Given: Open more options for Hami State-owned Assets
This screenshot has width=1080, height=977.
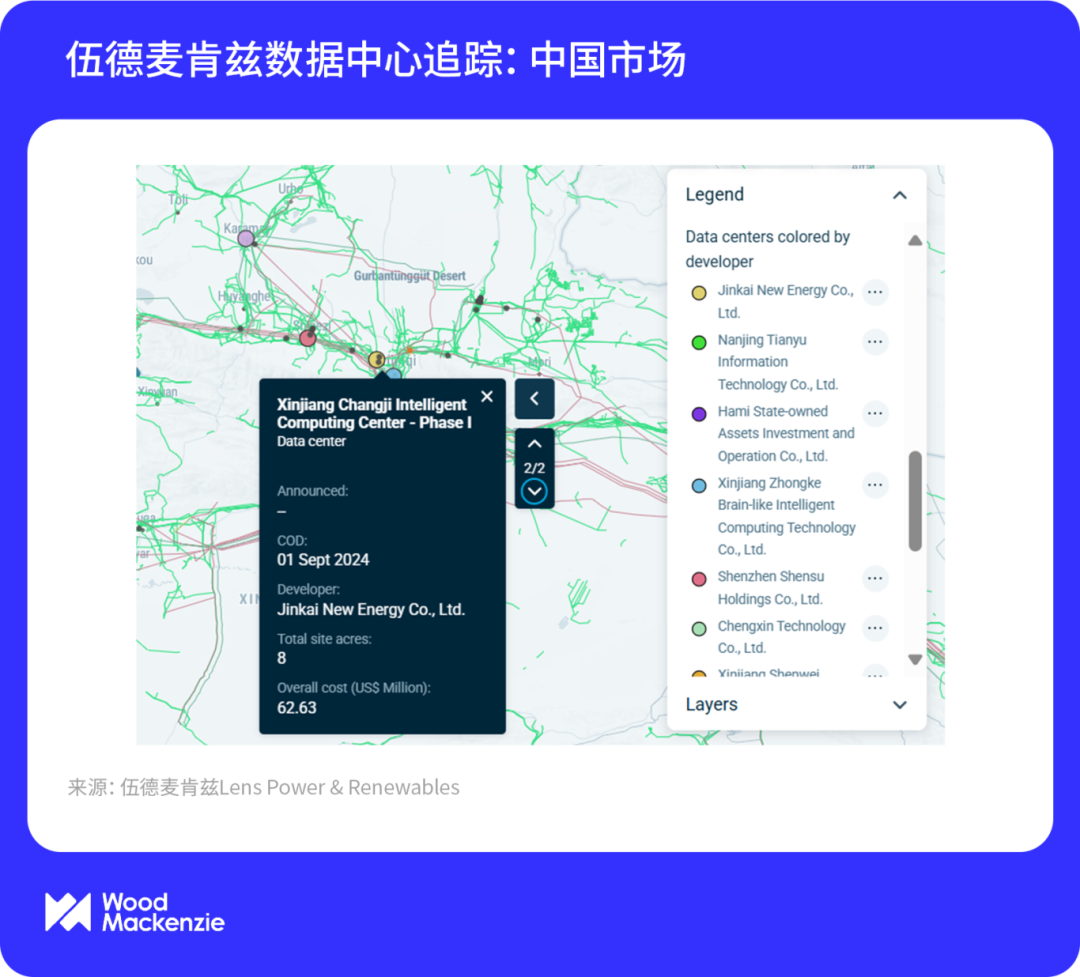Looking at the screenshot, I should [x=875, y=413].
